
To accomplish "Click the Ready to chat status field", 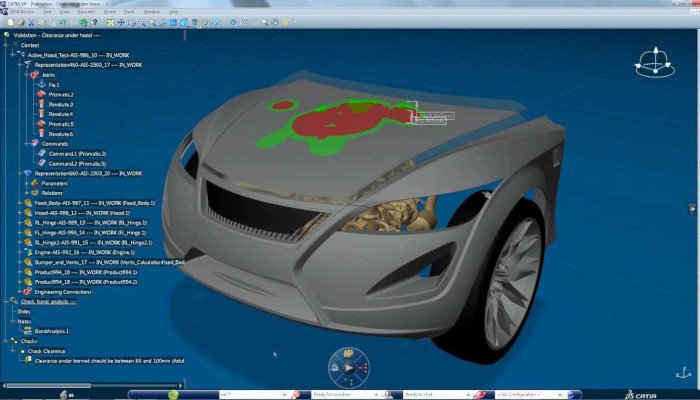I will [x=435, y=395].
